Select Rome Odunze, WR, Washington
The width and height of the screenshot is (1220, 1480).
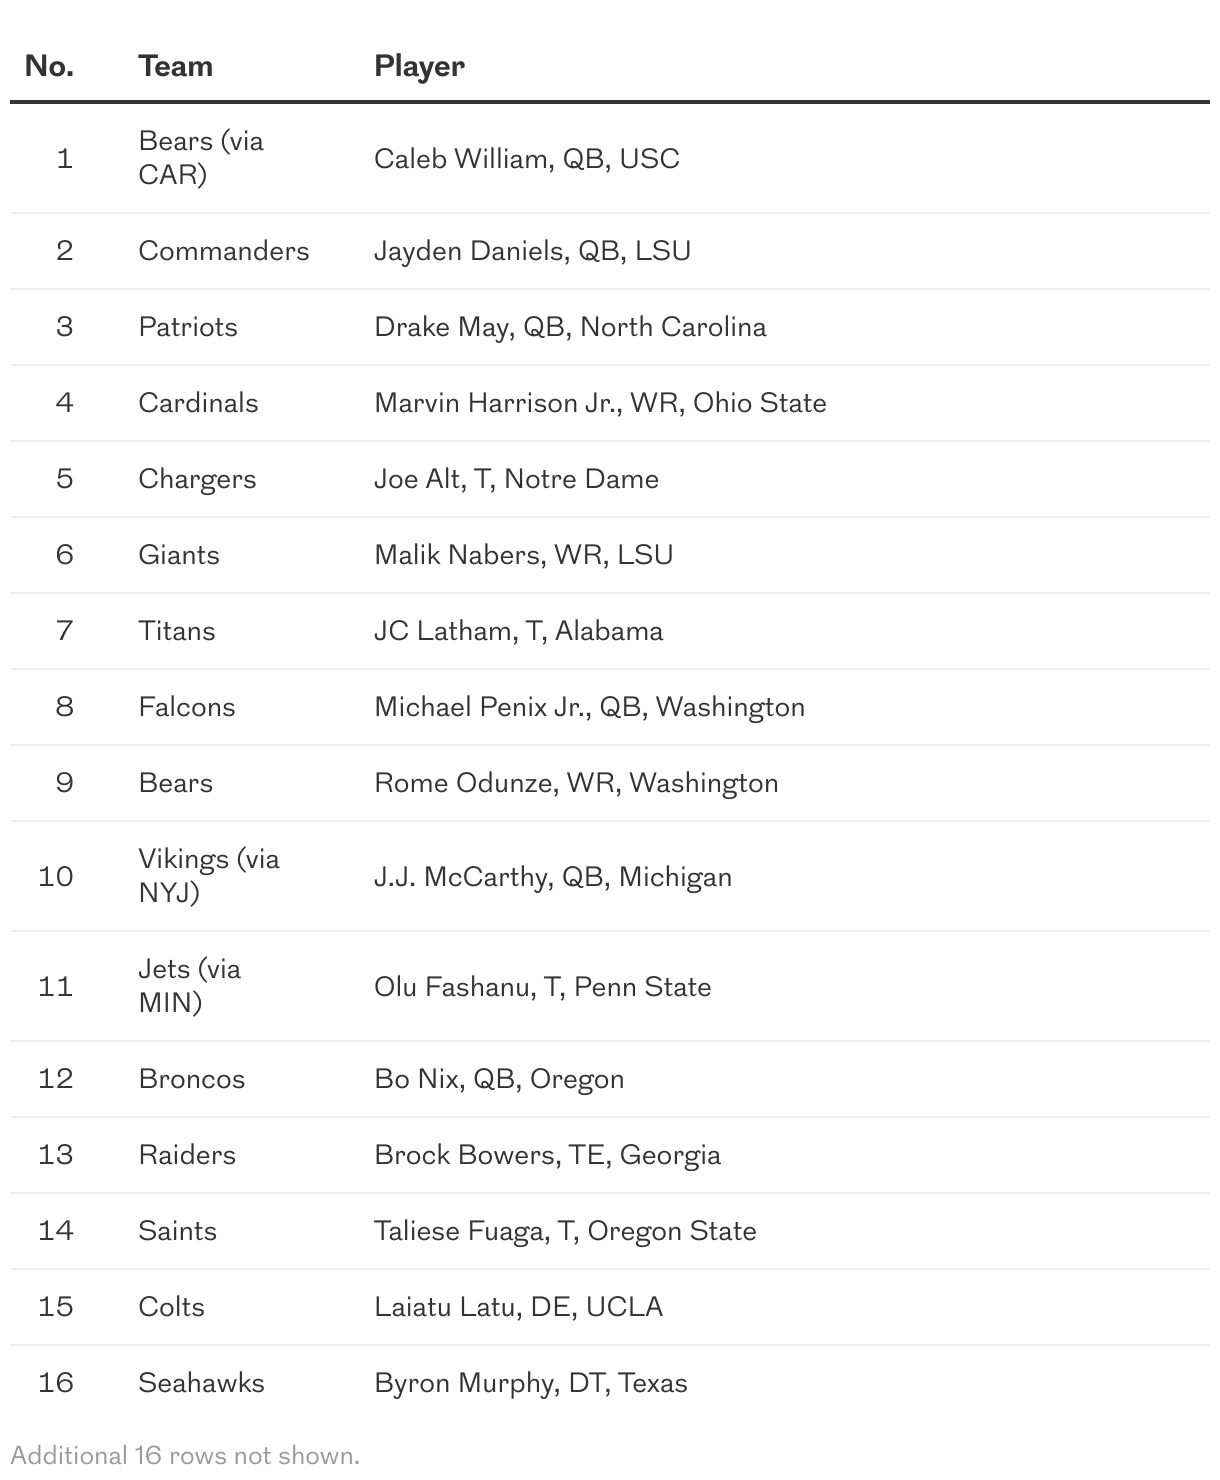pos(576,783)
